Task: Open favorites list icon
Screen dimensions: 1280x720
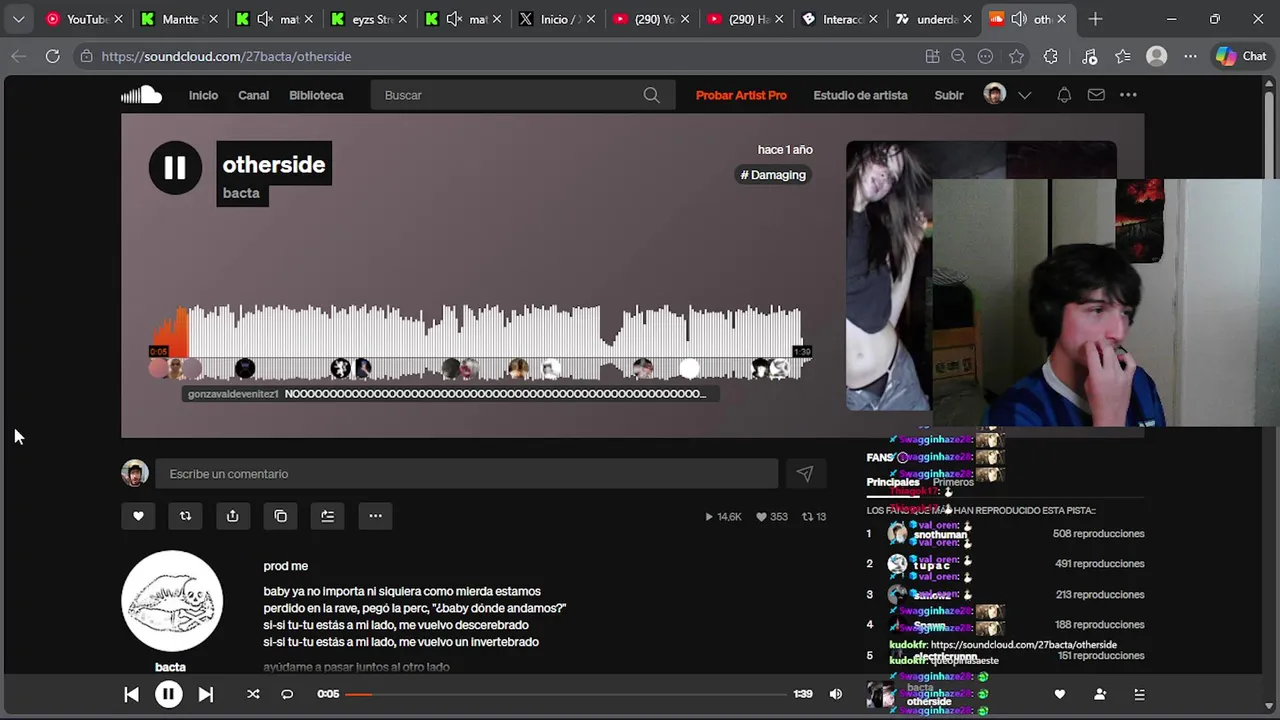Action: click(x=1122, y=57)
